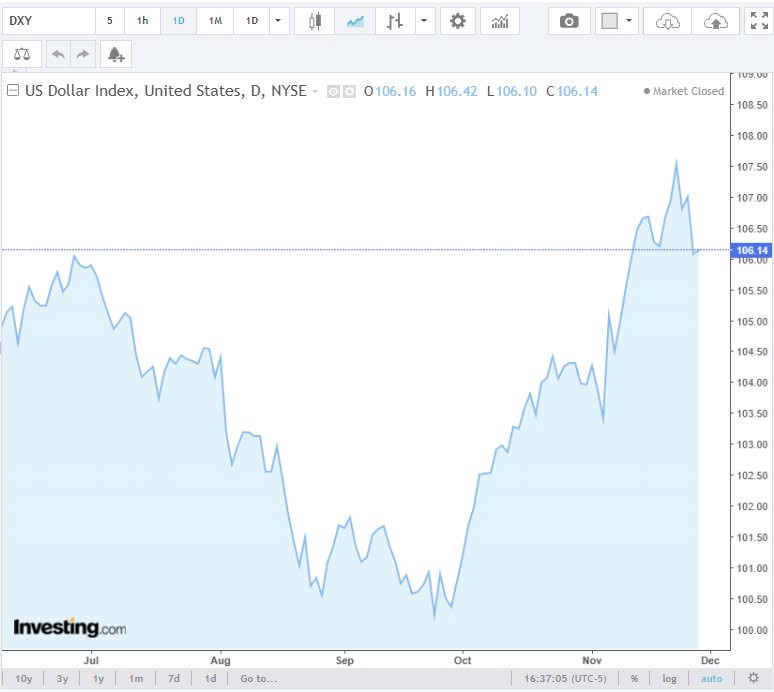
Task: Open chart properties gear in top toolbar
Action: [x=457, y=21]
